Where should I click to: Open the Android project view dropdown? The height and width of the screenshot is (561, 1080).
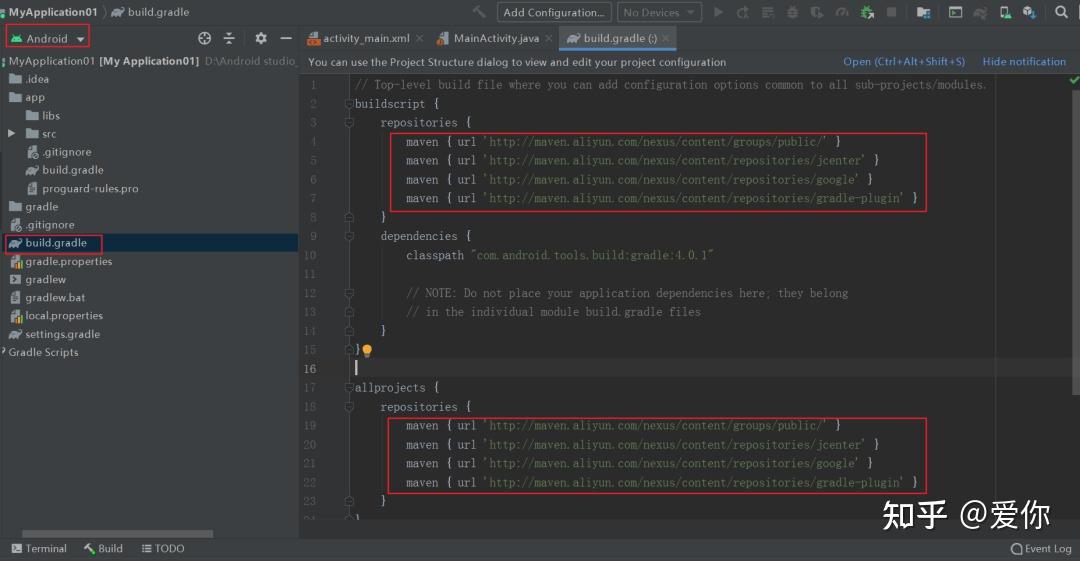(47, 38)
